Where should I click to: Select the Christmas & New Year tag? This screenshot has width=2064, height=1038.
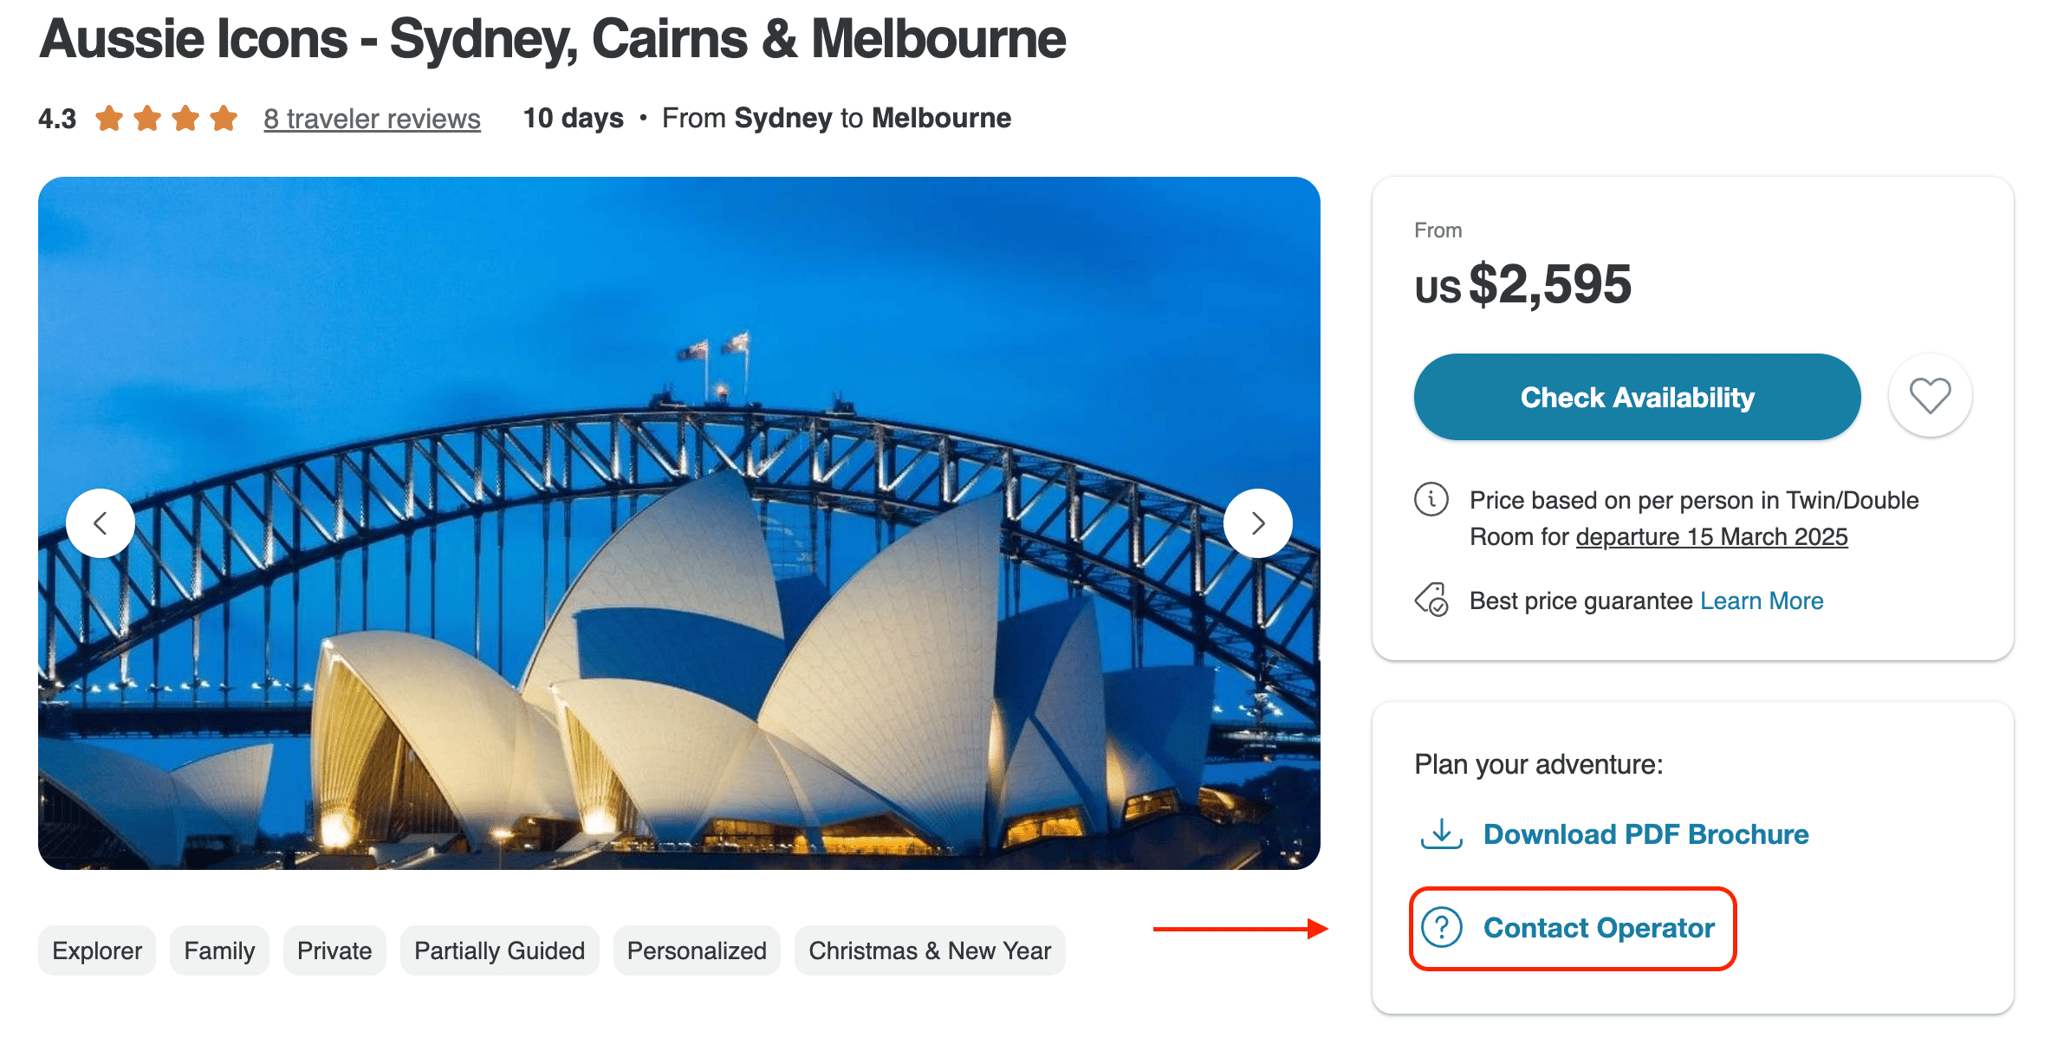pyautogui.click(x=929, y=950)
